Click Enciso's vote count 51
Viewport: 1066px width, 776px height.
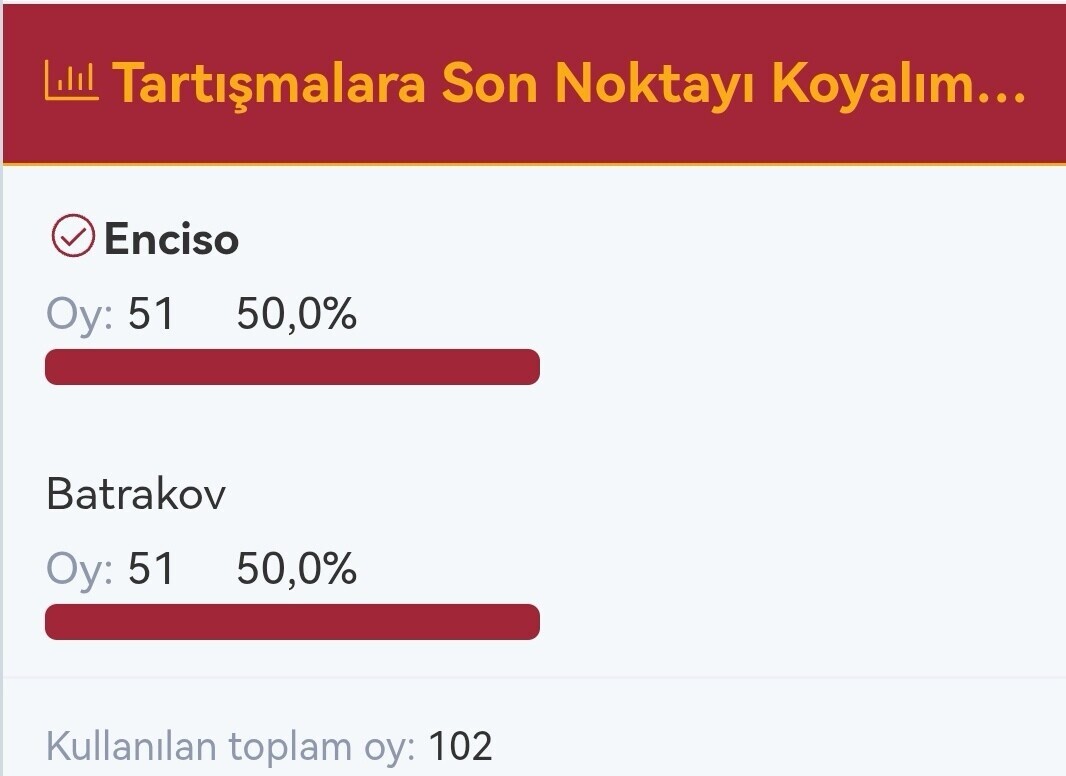point(151,314)
